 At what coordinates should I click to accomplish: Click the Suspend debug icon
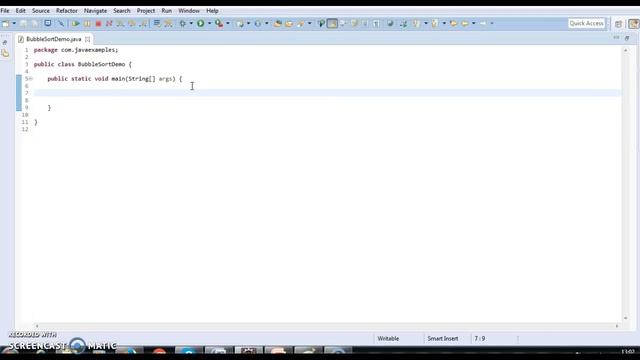(87, 24)
